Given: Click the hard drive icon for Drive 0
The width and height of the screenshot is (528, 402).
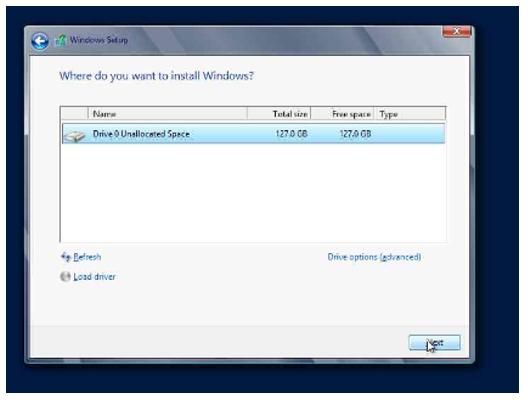Looking at the screenshot, I should coord(74,135).
